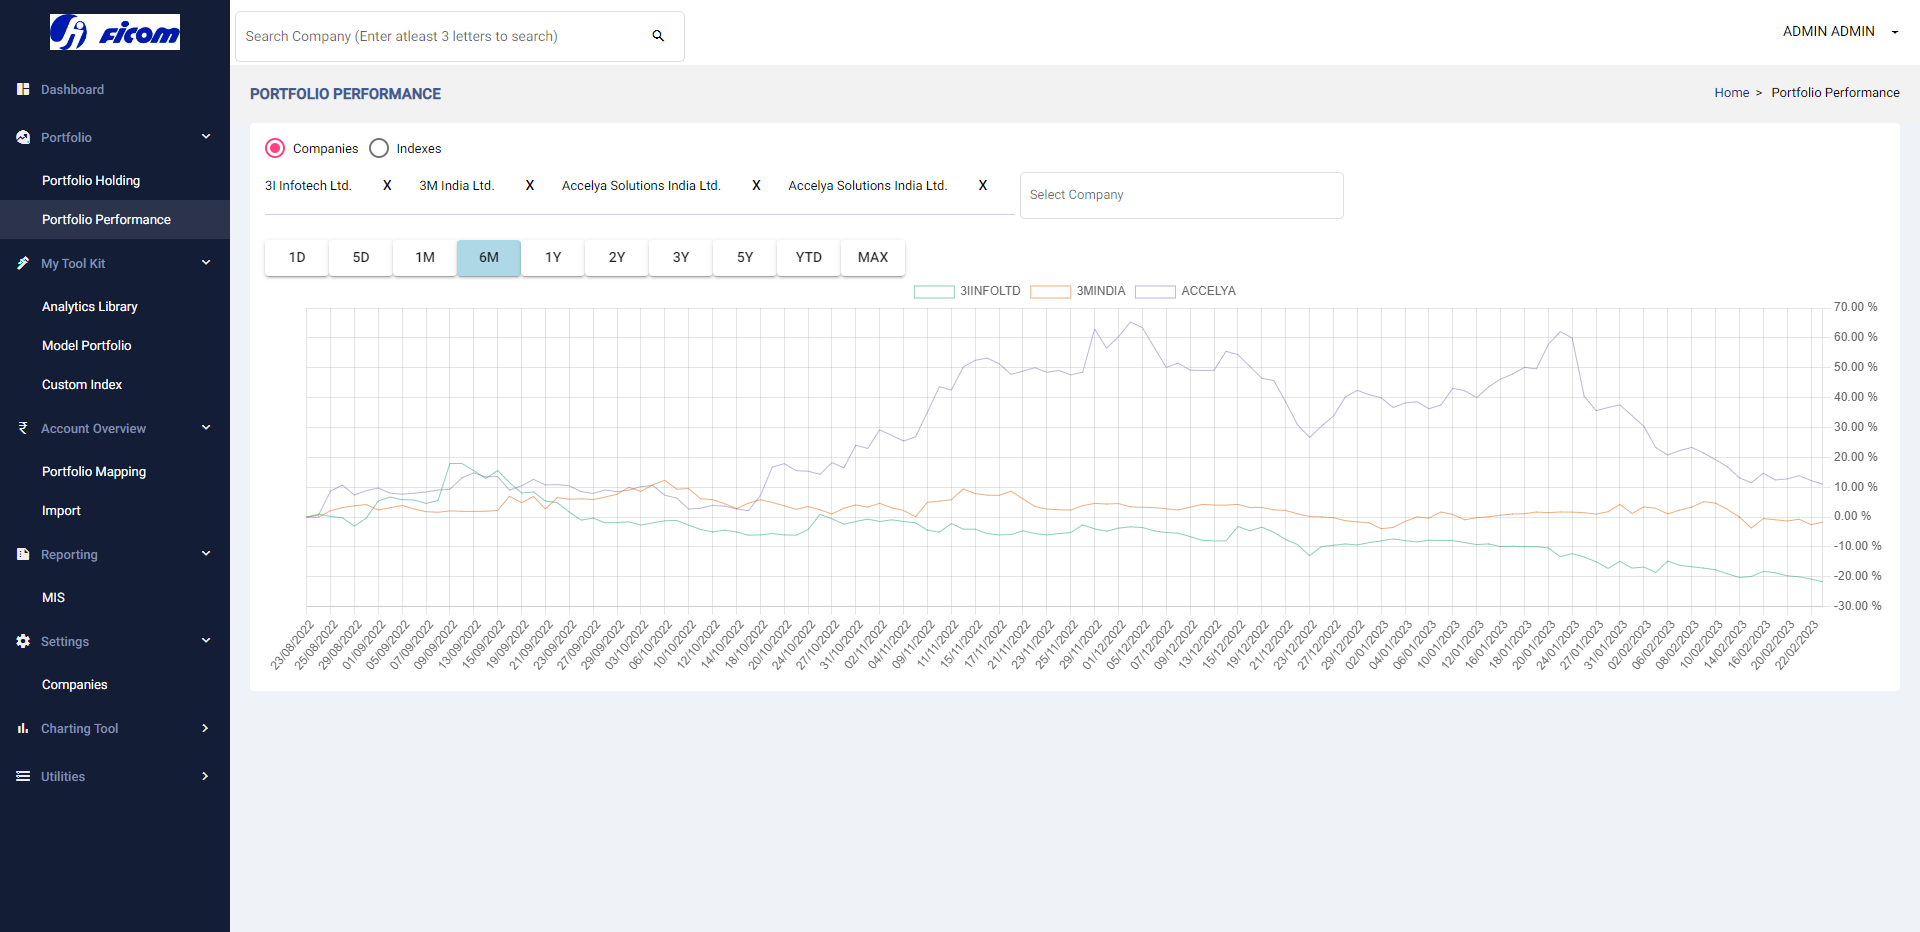Viewport: 1920px width, 932px height.
Task: Toggle ACCELYA series in chart legend
Action: 1186,291
